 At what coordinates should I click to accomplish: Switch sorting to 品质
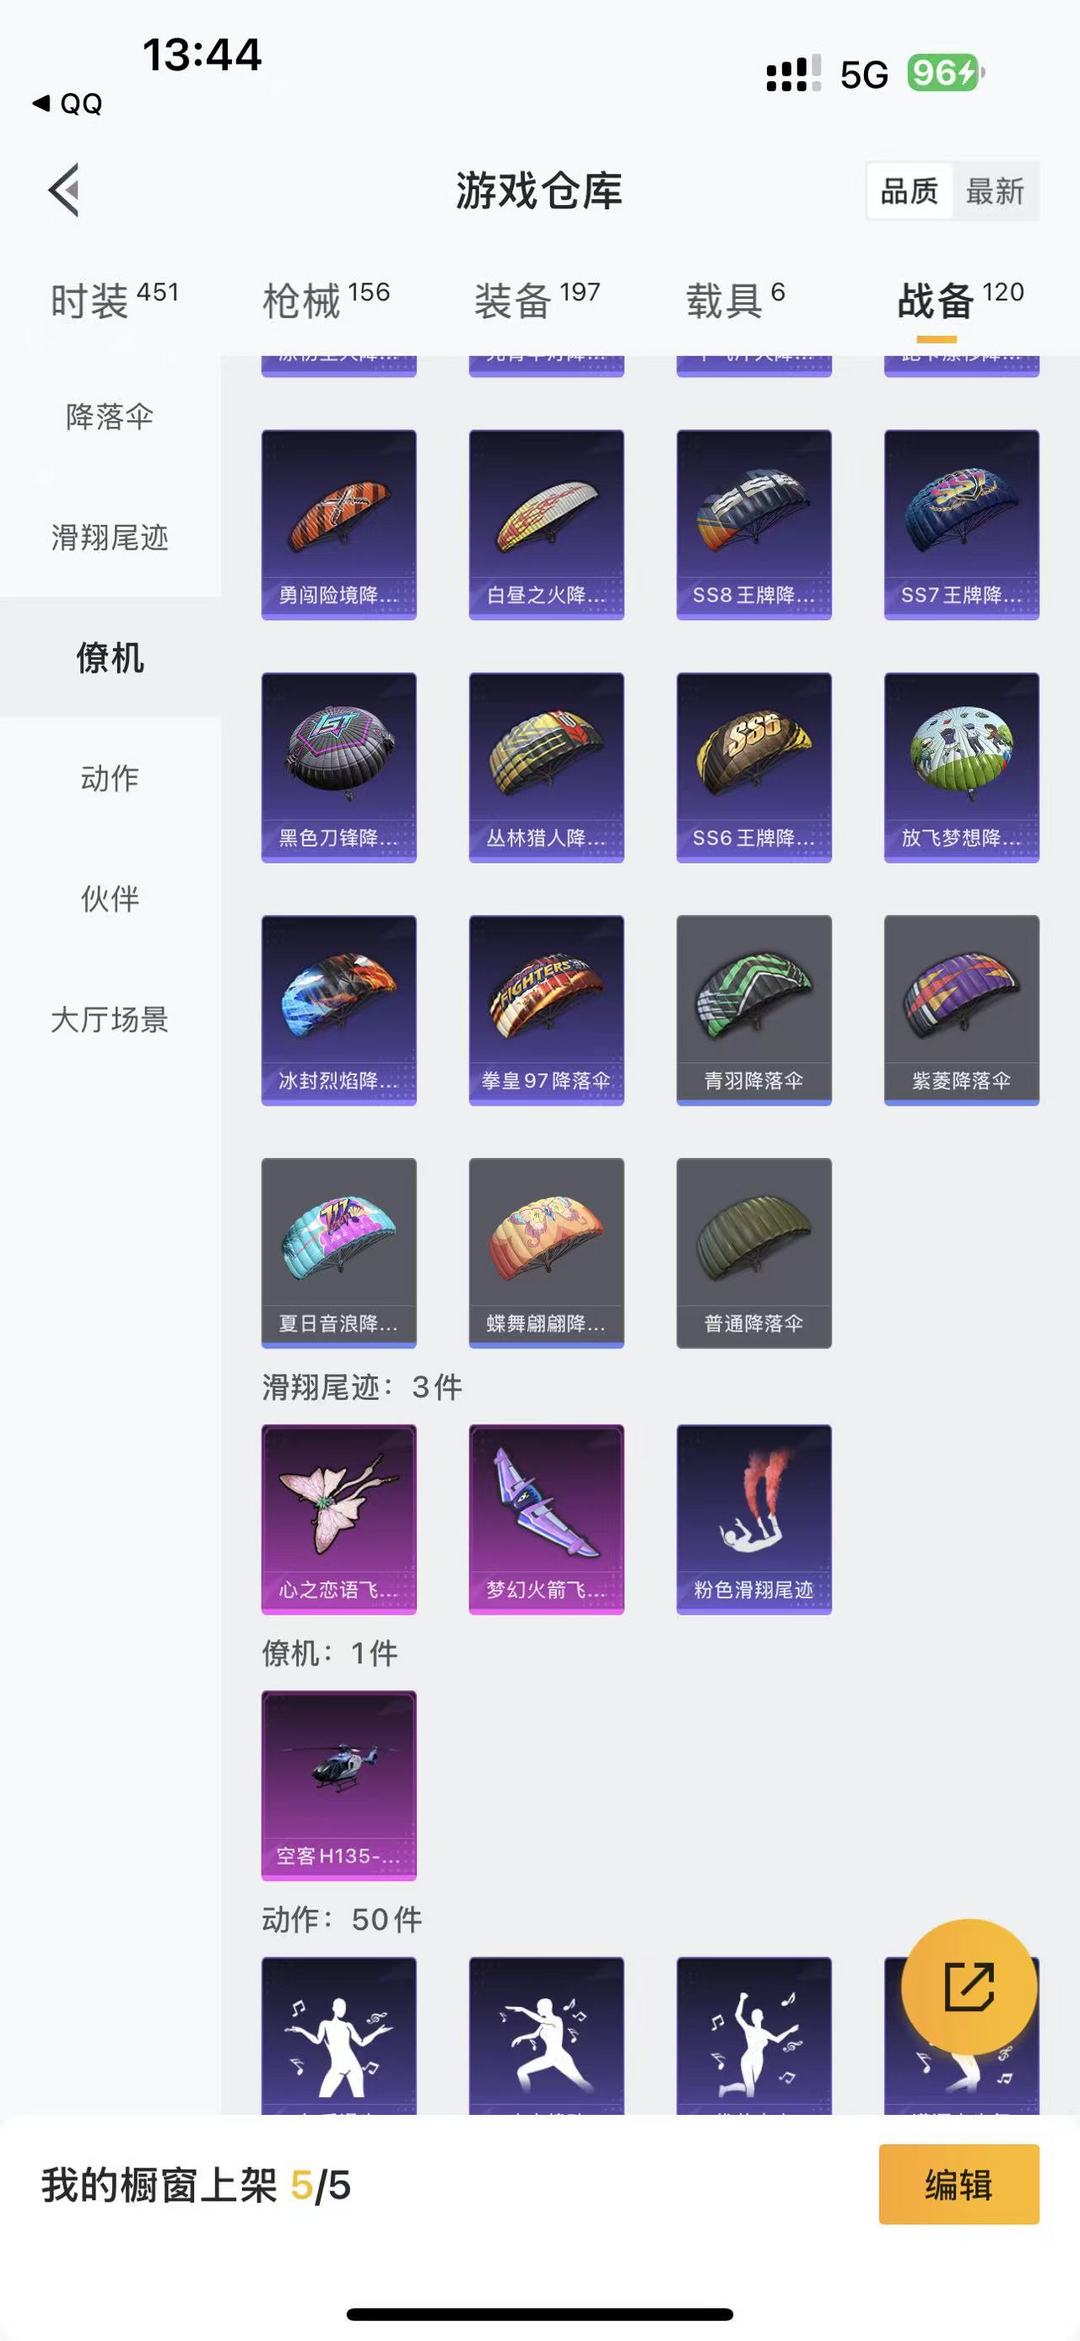pyautogui.click(x=909, y=191)
